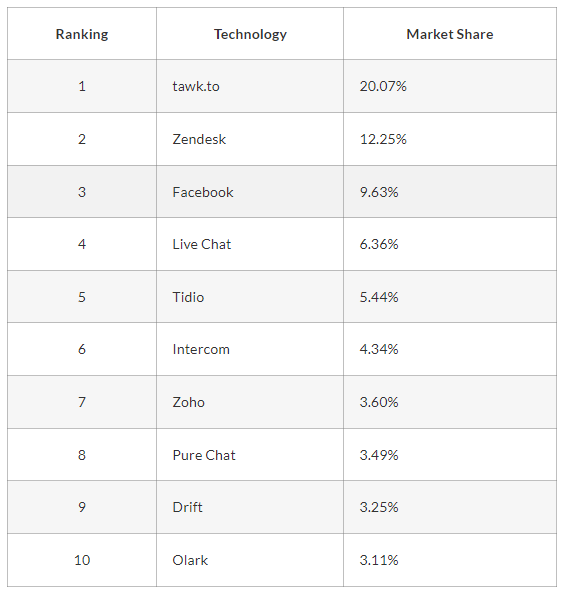
Task: Click the Live Chat table entry
Action: (201, 244)
